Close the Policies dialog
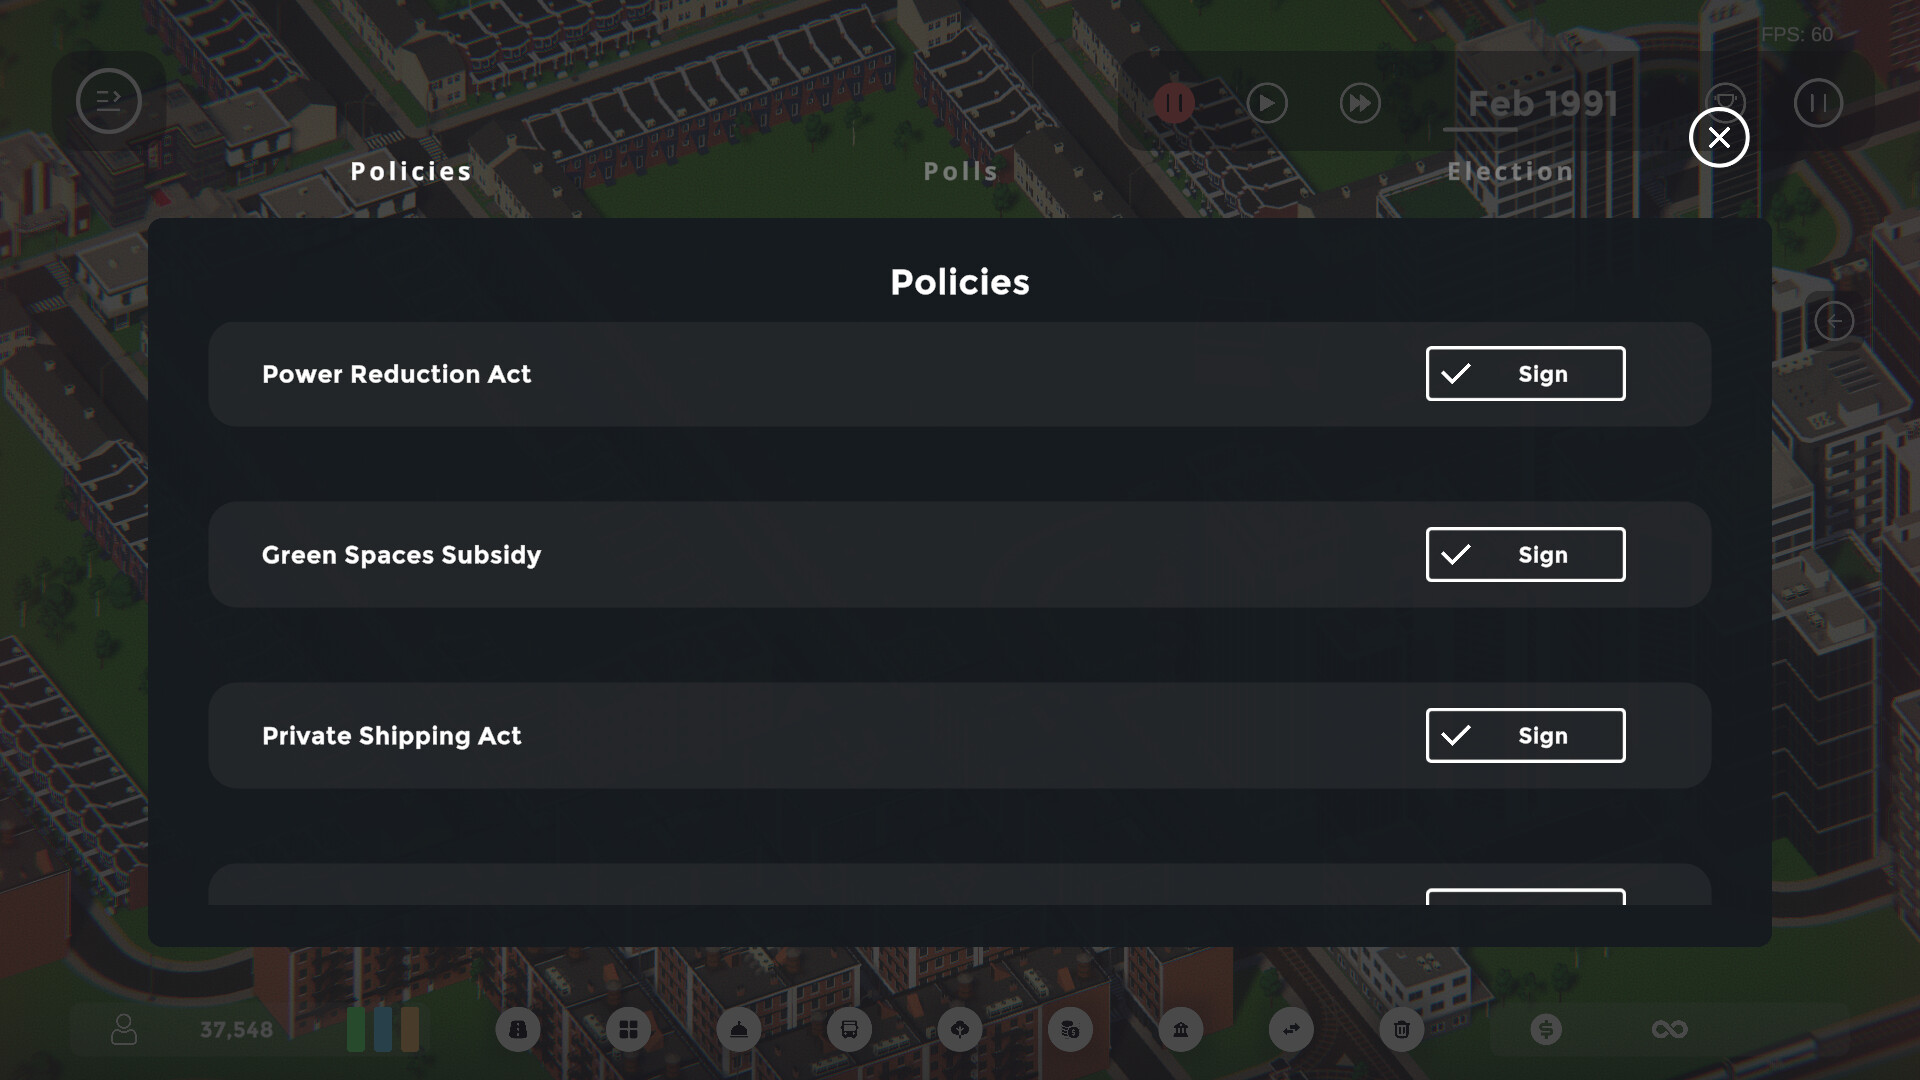The height and width of the screenshot is (1080, 1920). point(1719,138)
